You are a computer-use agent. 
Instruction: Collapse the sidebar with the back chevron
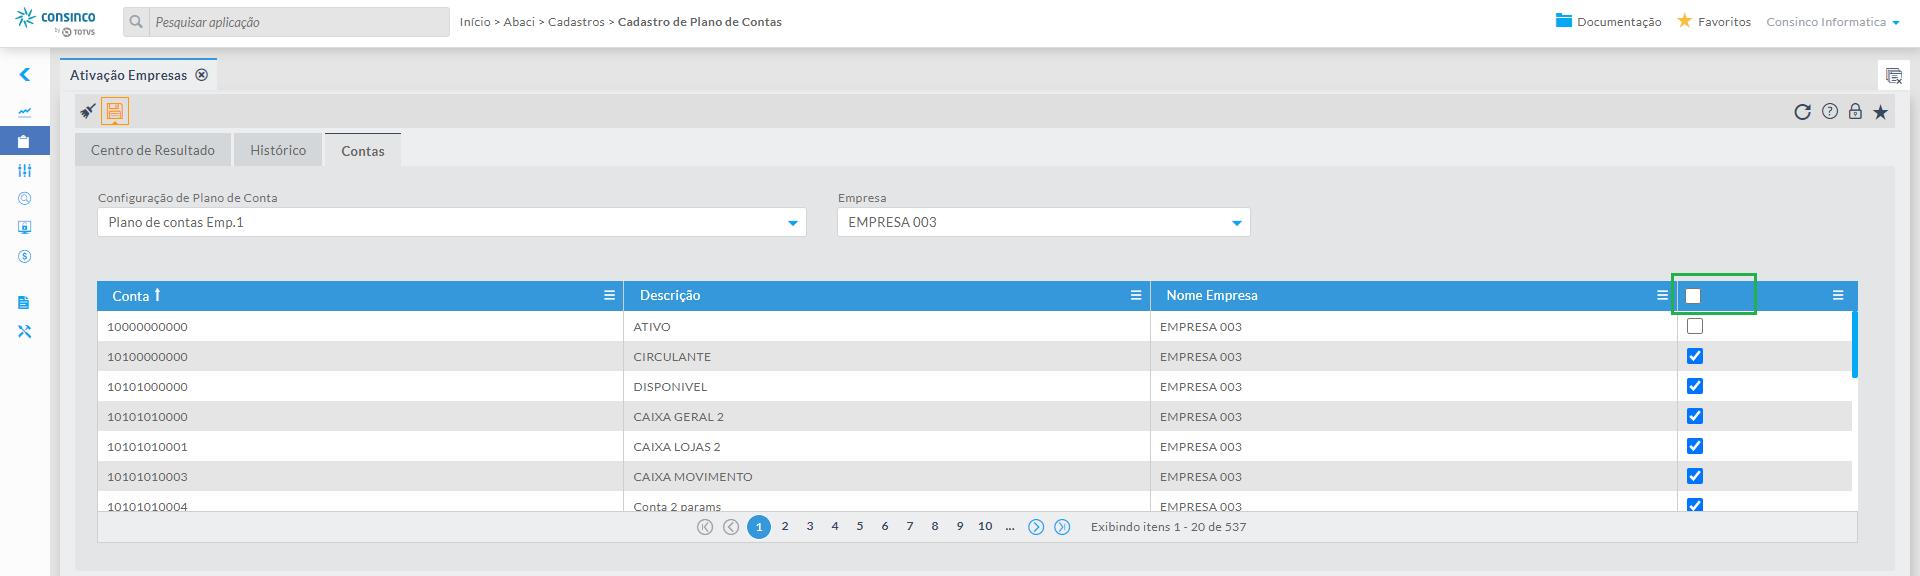24,75
